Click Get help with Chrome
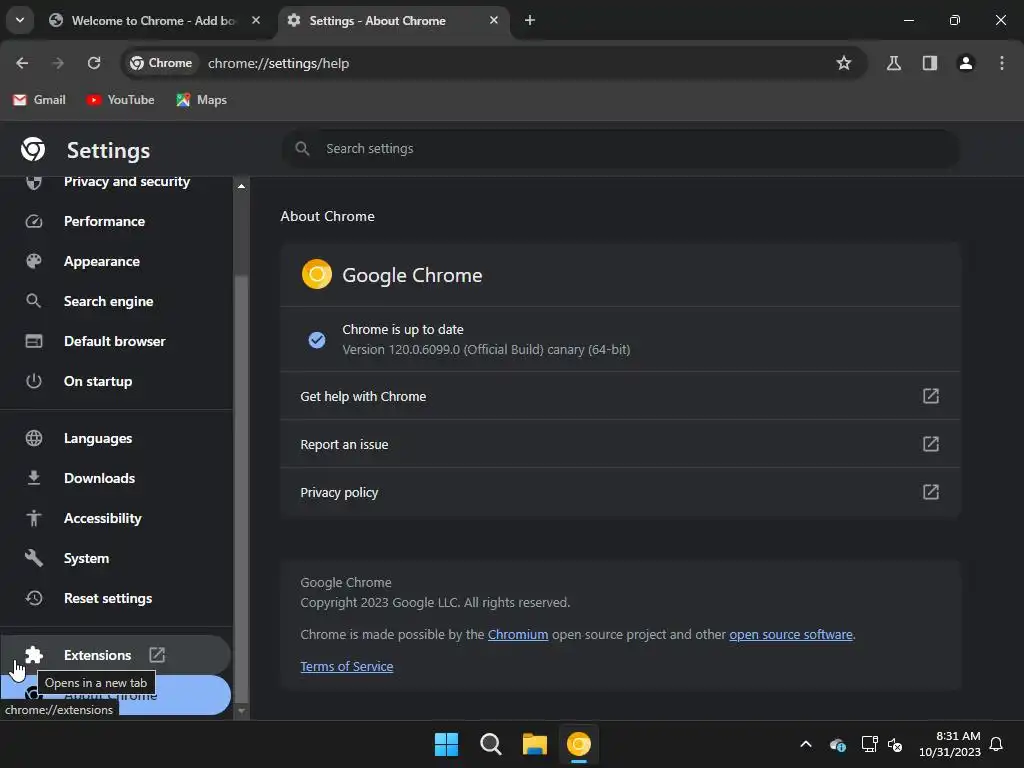The image size is (1024, 768). pos(620,396)
